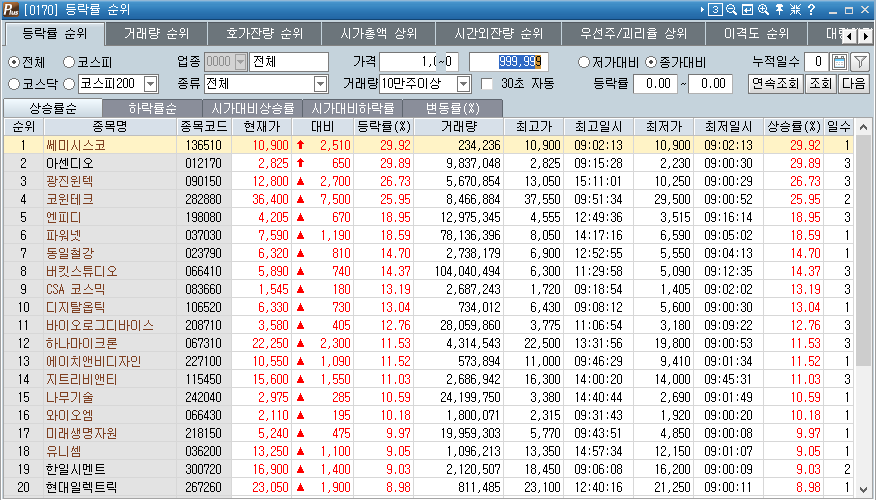
Task: Click the zoom in magnifier in title bar
Action: coord(763,9)
